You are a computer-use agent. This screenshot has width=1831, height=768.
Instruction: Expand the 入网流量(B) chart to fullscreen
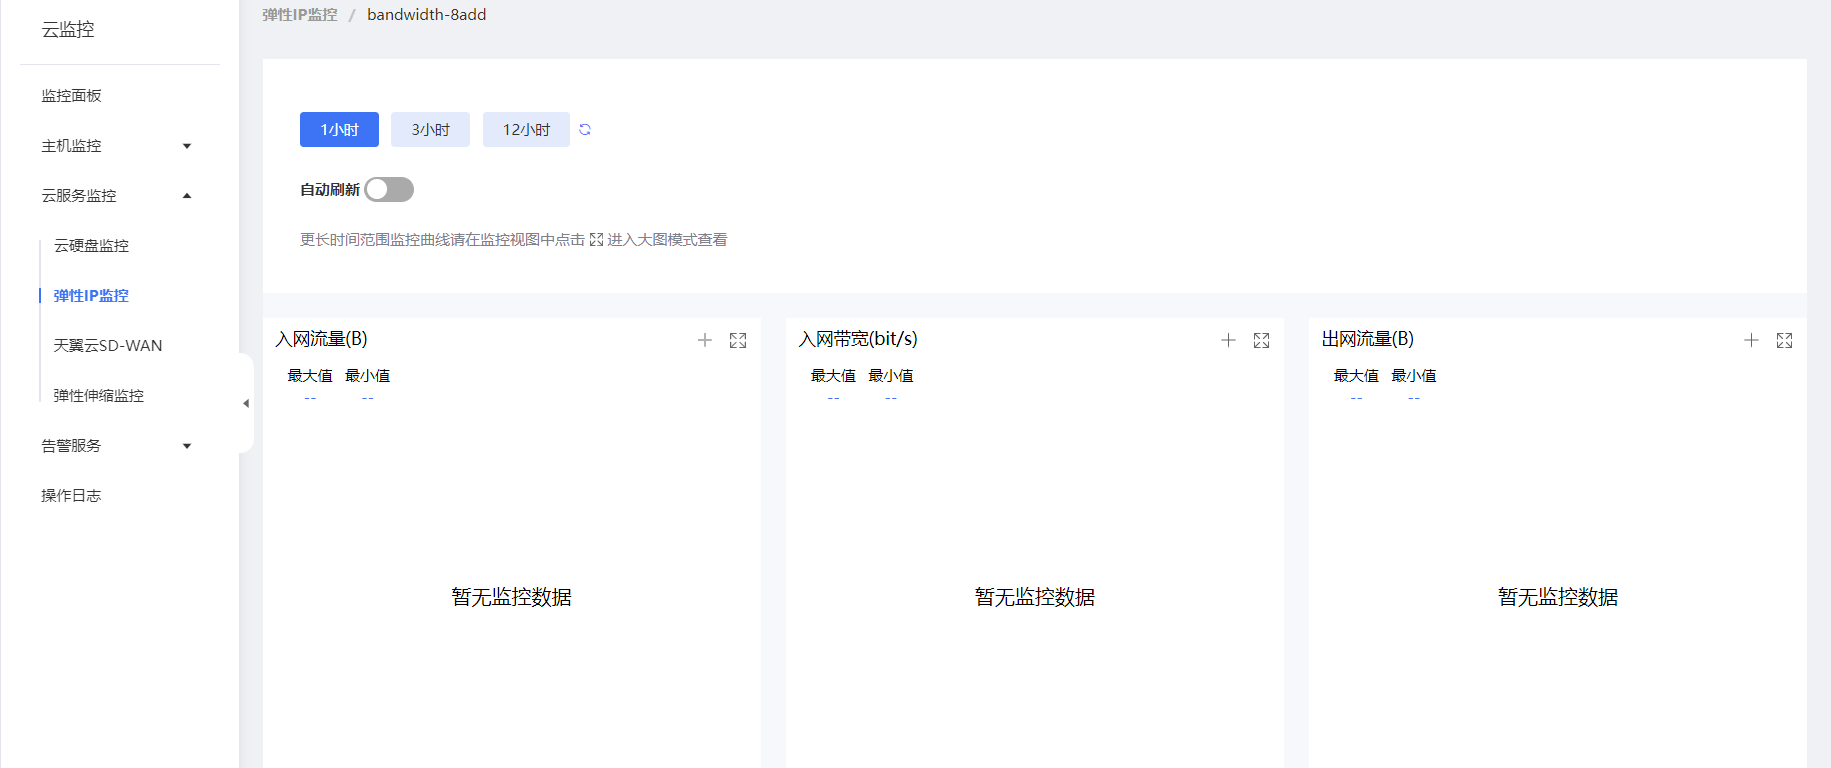coord(738,340)
